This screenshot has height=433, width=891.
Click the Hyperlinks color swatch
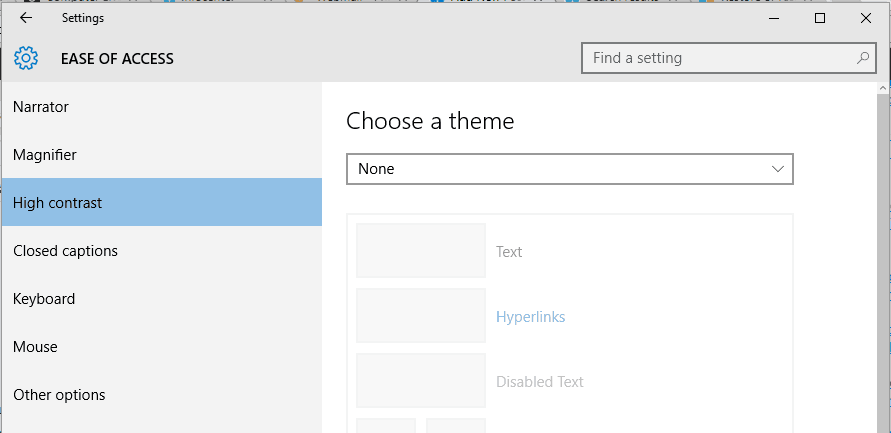[x=421, y=316]
